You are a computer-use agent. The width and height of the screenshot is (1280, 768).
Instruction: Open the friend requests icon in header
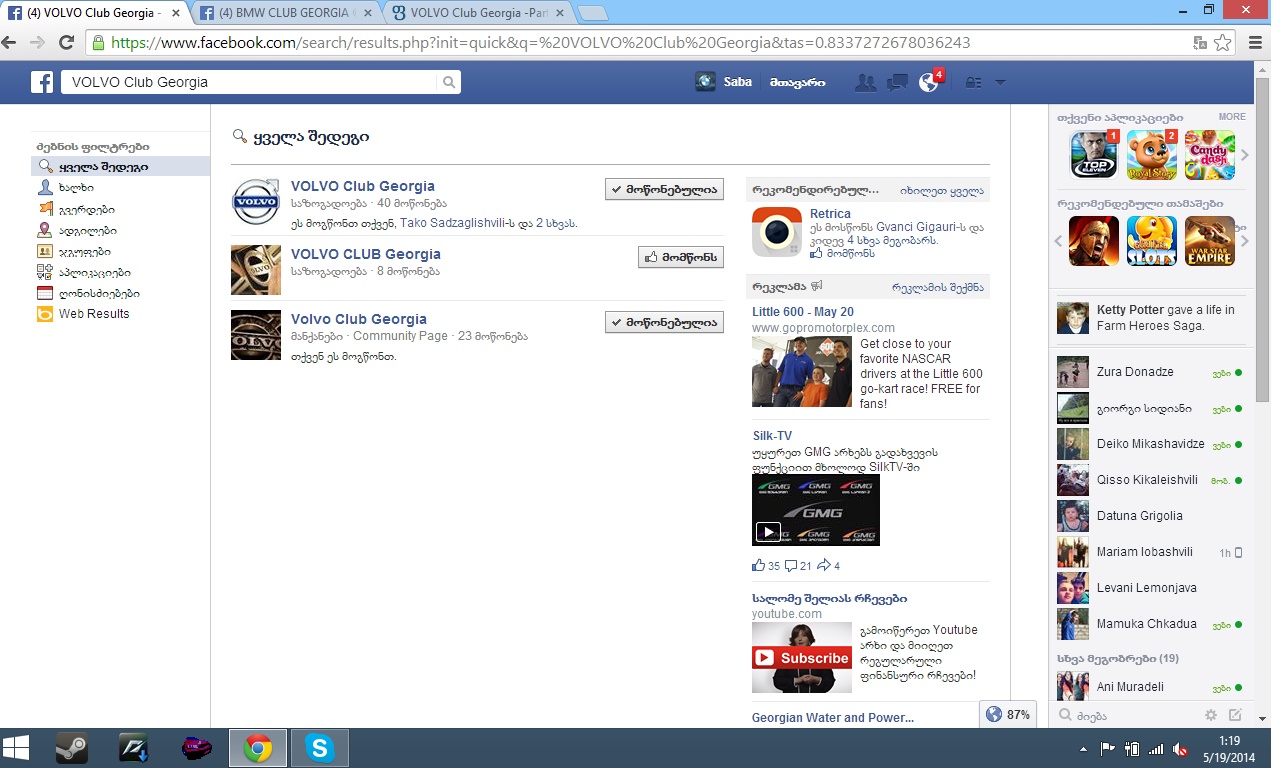(866, 82)
